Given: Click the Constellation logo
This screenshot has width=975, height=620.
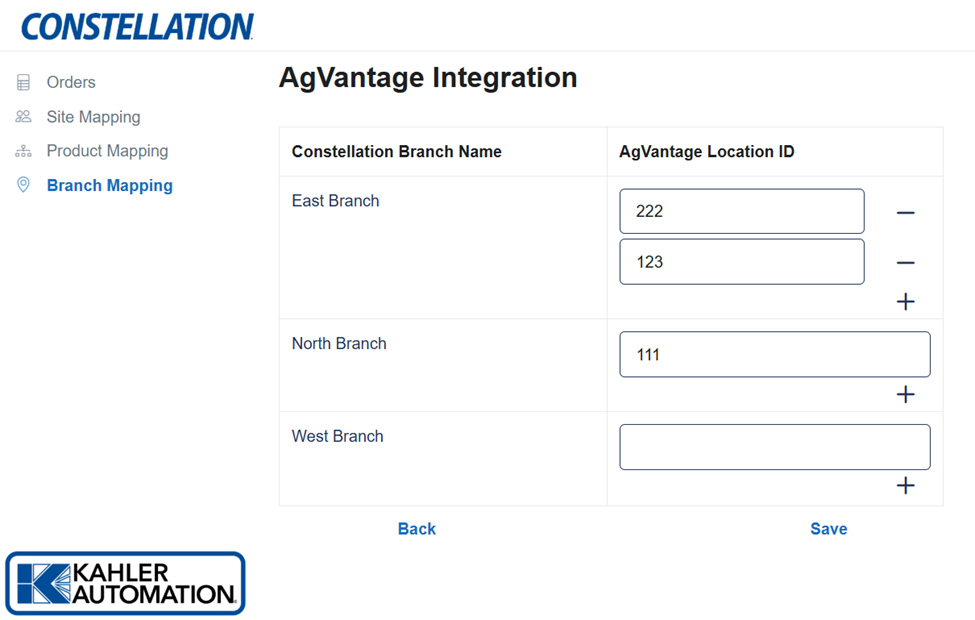Looking at the screenshot, I should 137,27.
